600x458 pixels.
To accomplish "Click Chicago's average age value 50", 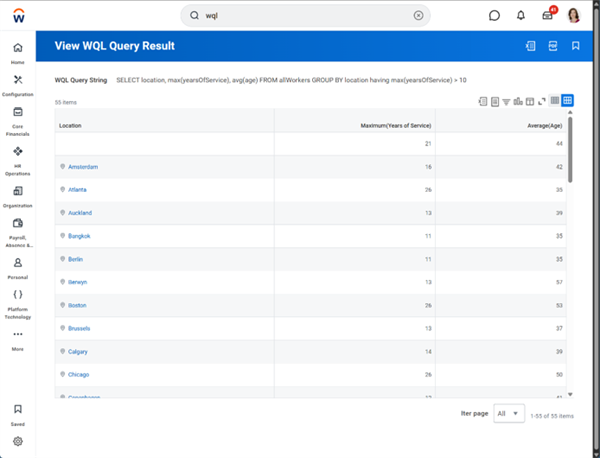I will click(559, 375).
